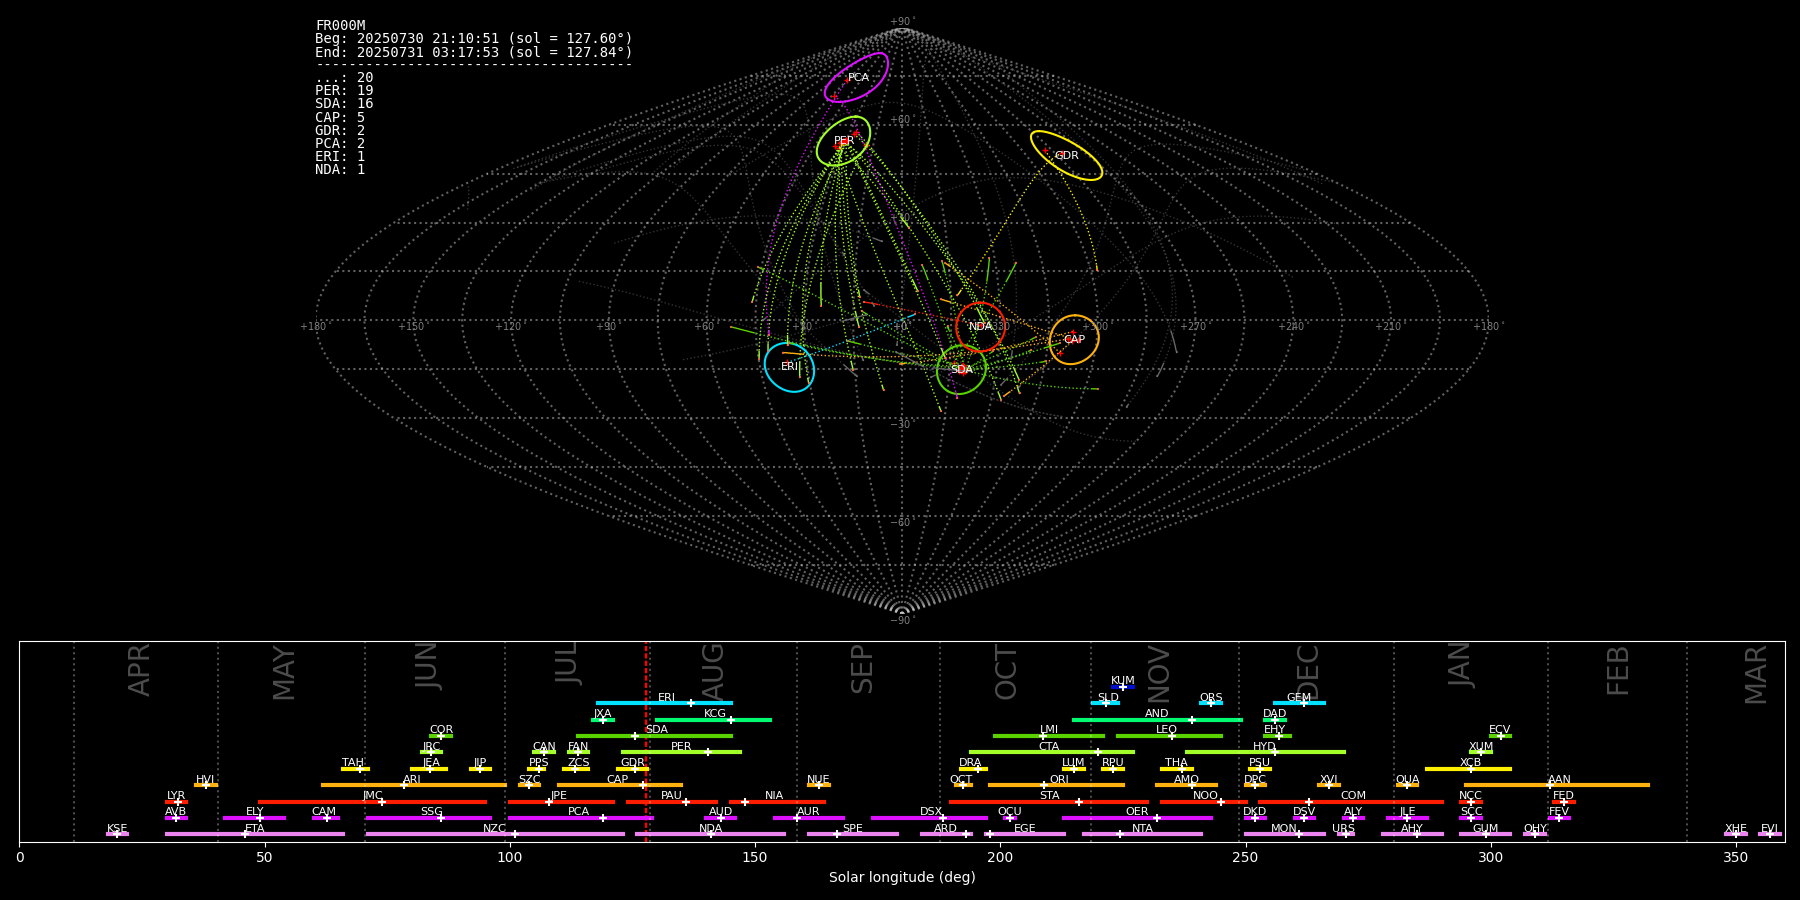Click the SSG purple bar in timeline
This screenshot has height=900, width=1800.
(x=428, y=818)
